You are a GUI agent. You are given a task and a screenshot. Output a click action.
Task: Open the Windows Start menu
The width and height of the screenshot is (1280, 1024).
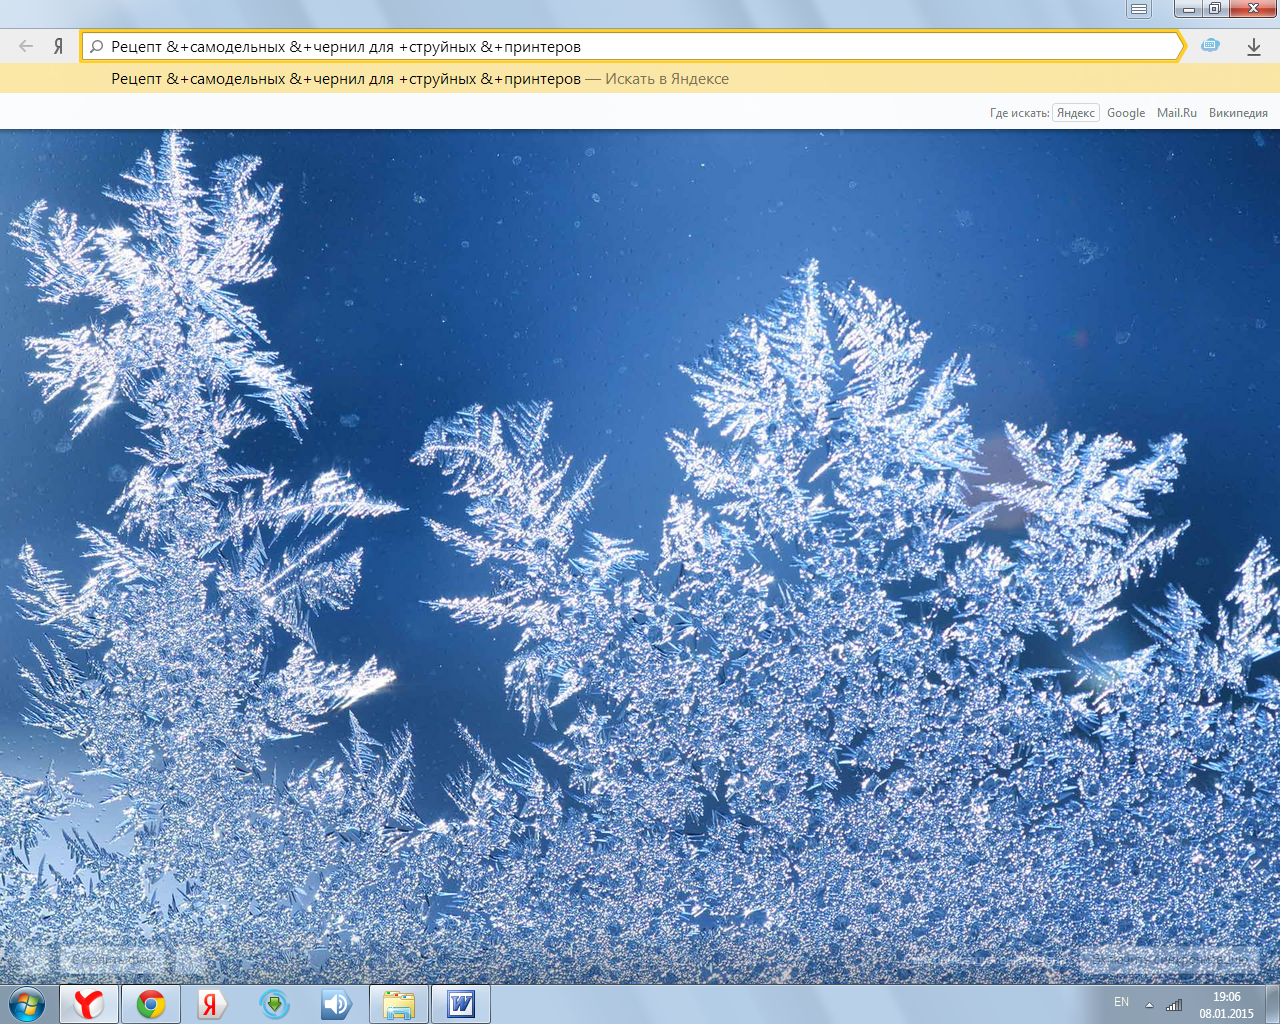[27, 1004]
